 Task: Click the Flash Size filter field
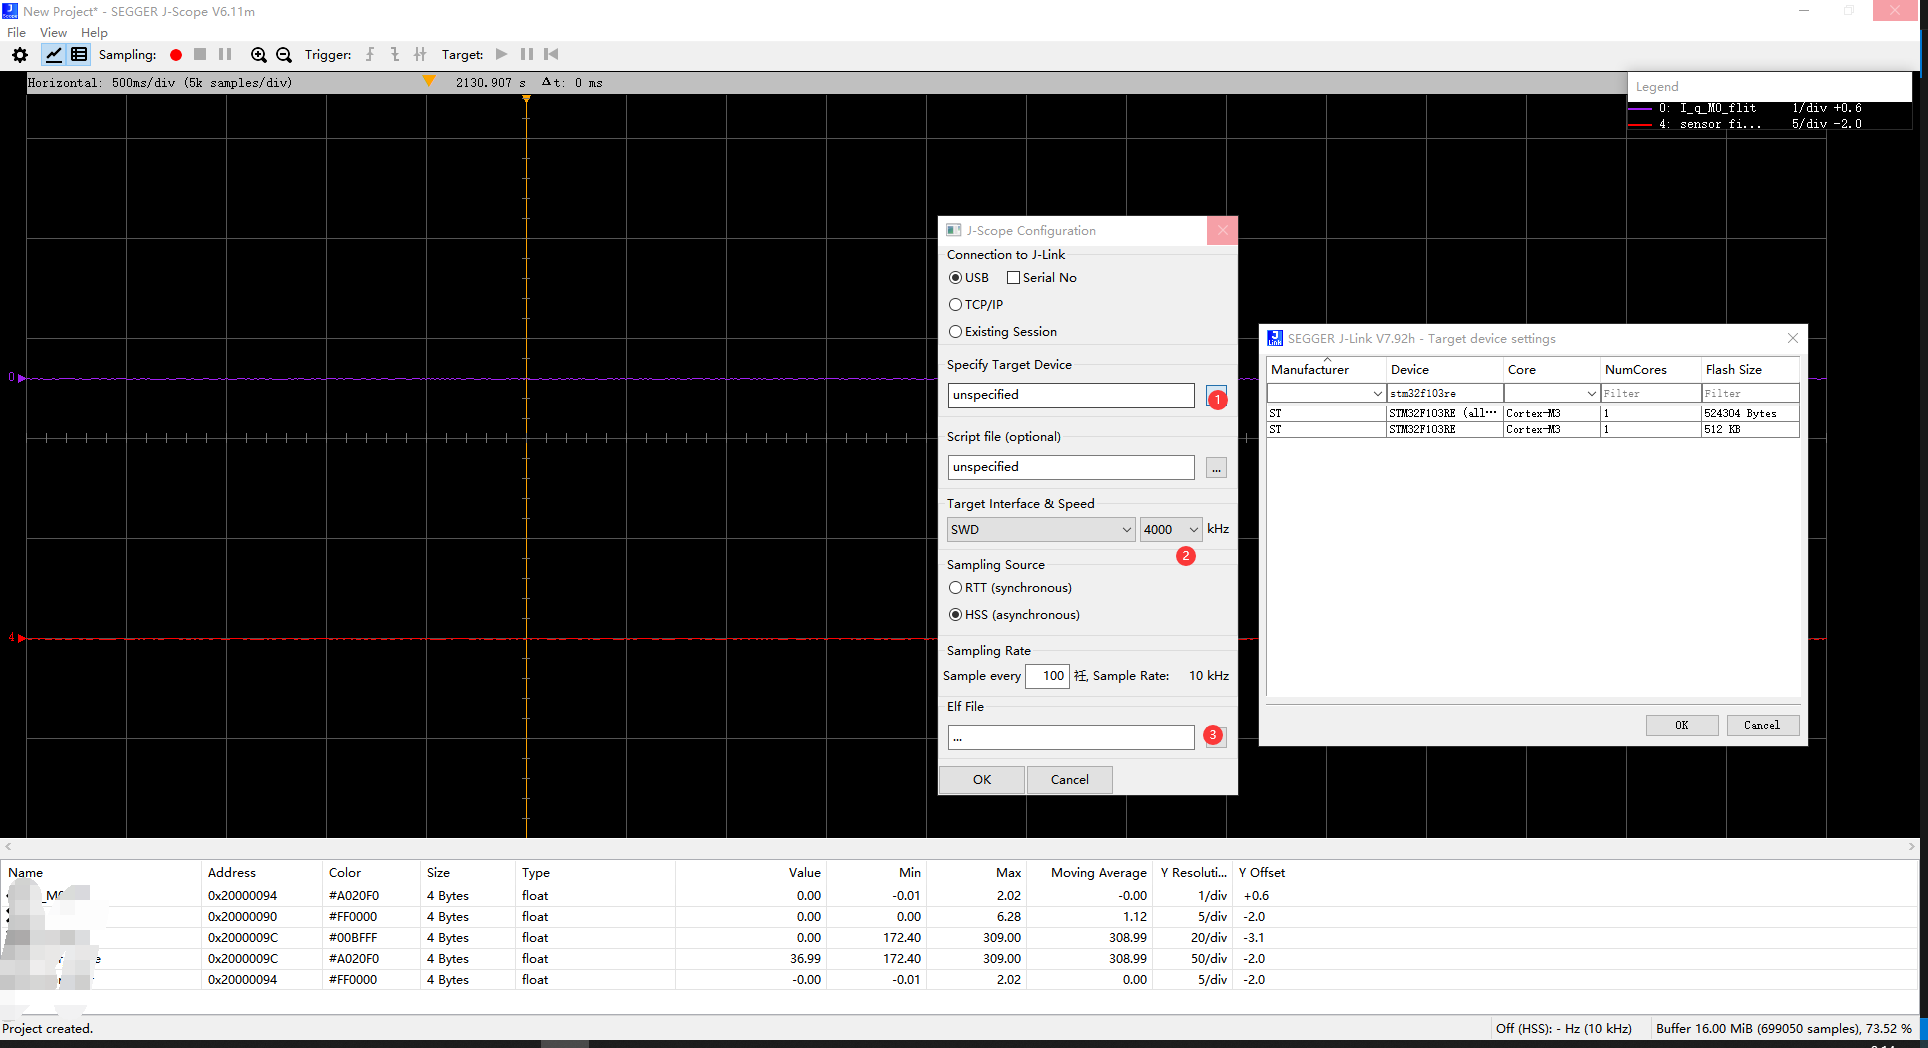pos(1750,394)
